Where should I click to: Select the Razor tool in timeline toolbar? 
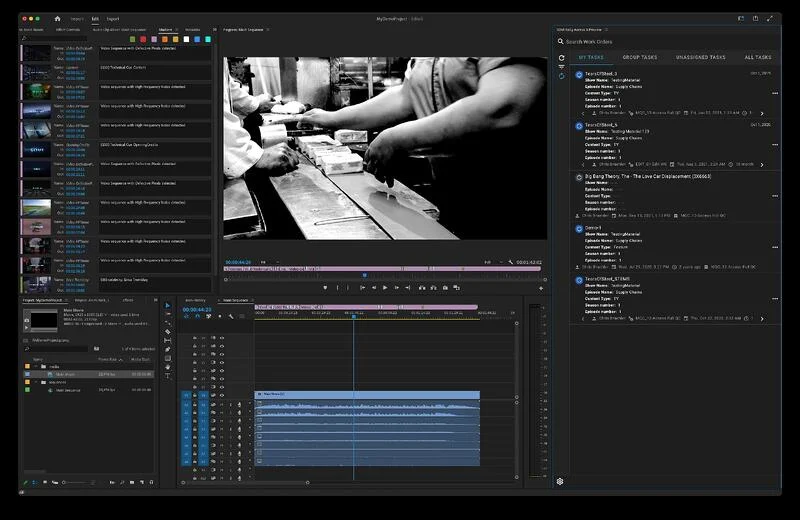[x=167, y=332]
